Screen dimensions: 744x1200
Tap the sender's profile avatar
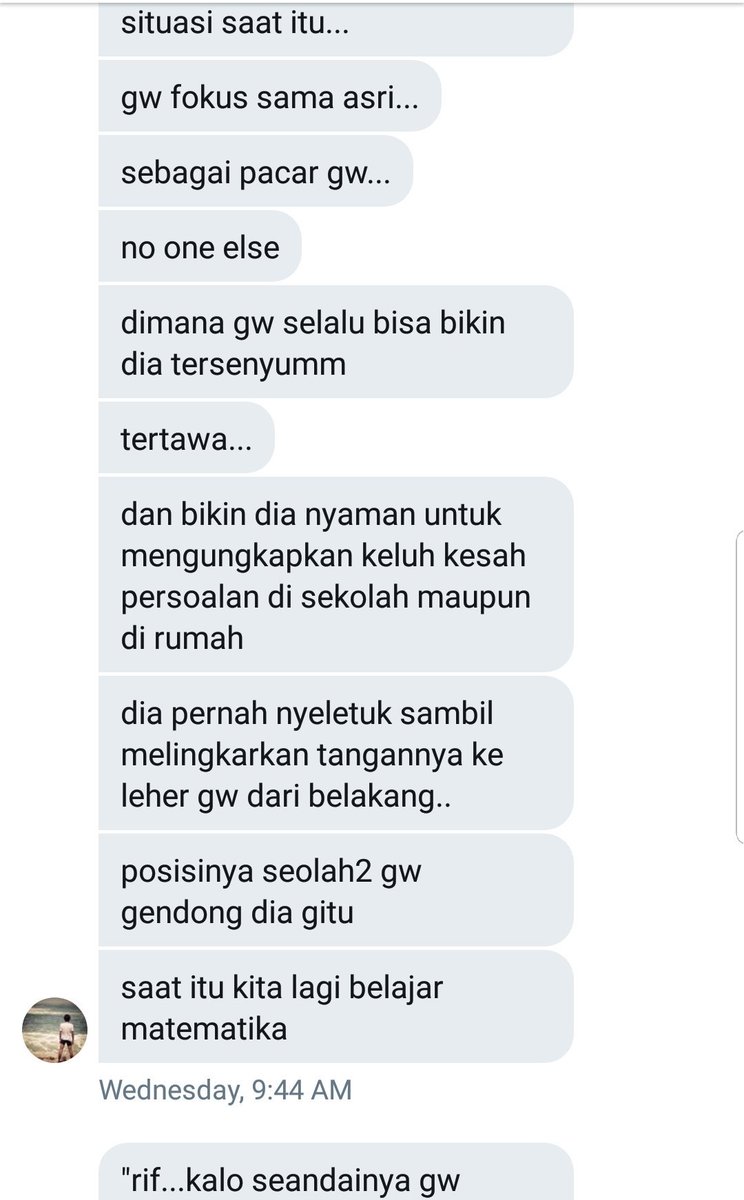55,1029
